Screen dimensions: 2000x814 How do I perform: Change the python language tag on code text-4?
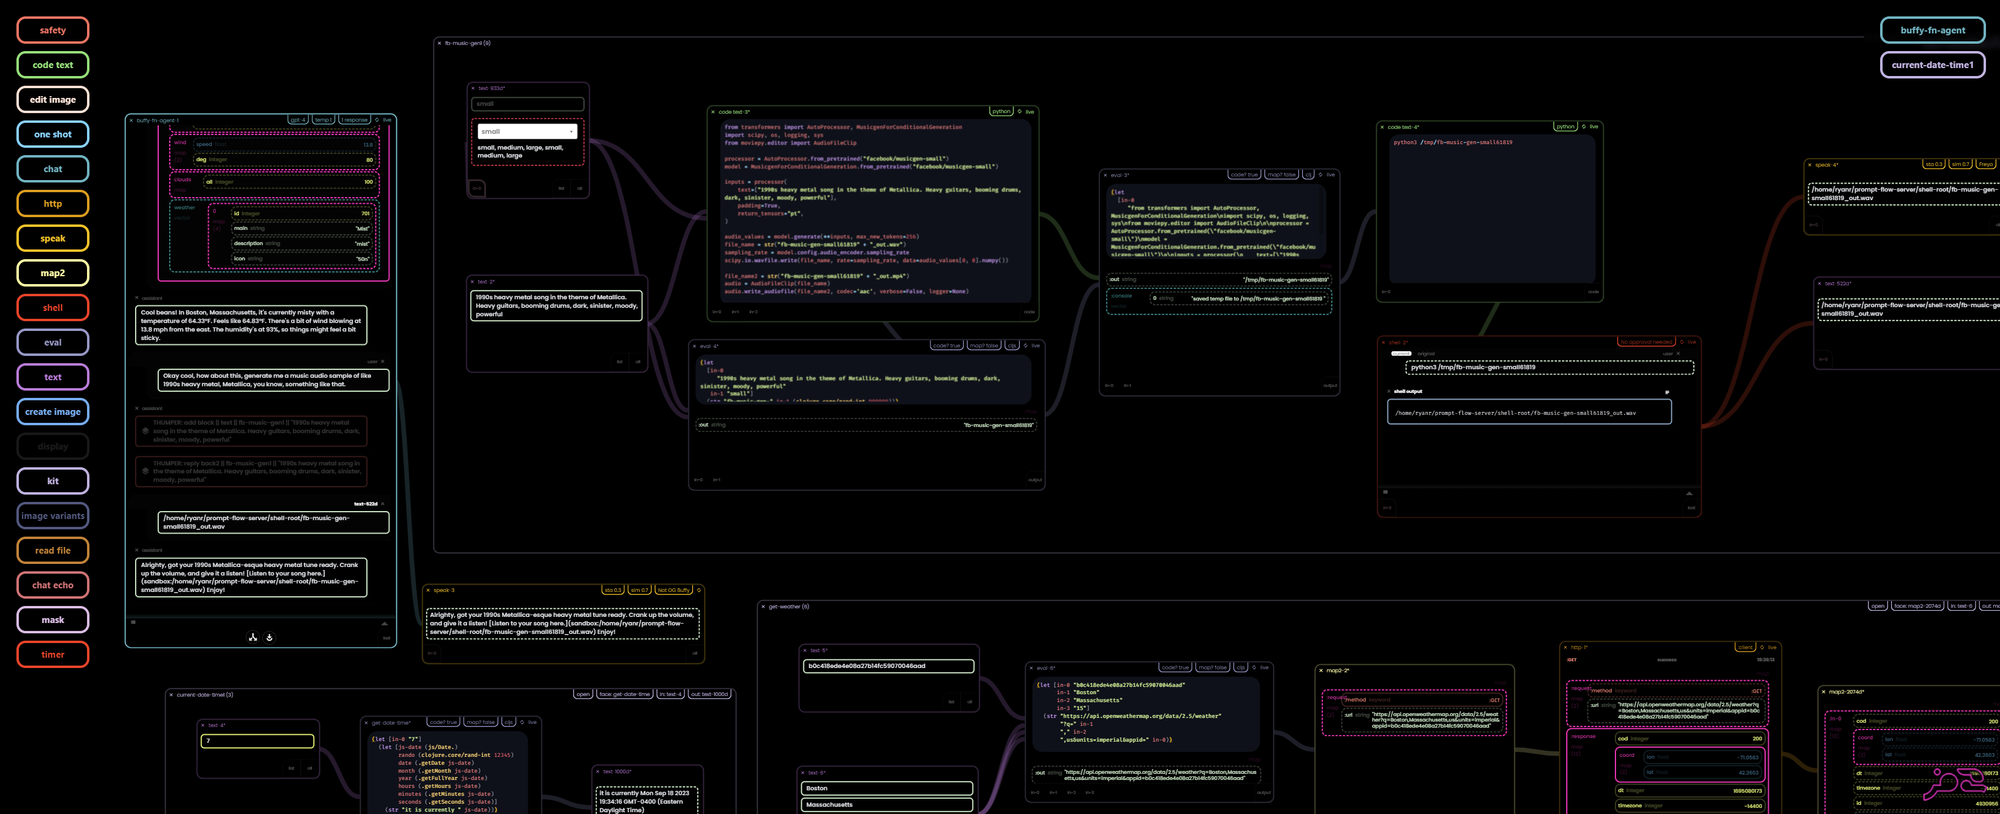(x=1566, y=126)
